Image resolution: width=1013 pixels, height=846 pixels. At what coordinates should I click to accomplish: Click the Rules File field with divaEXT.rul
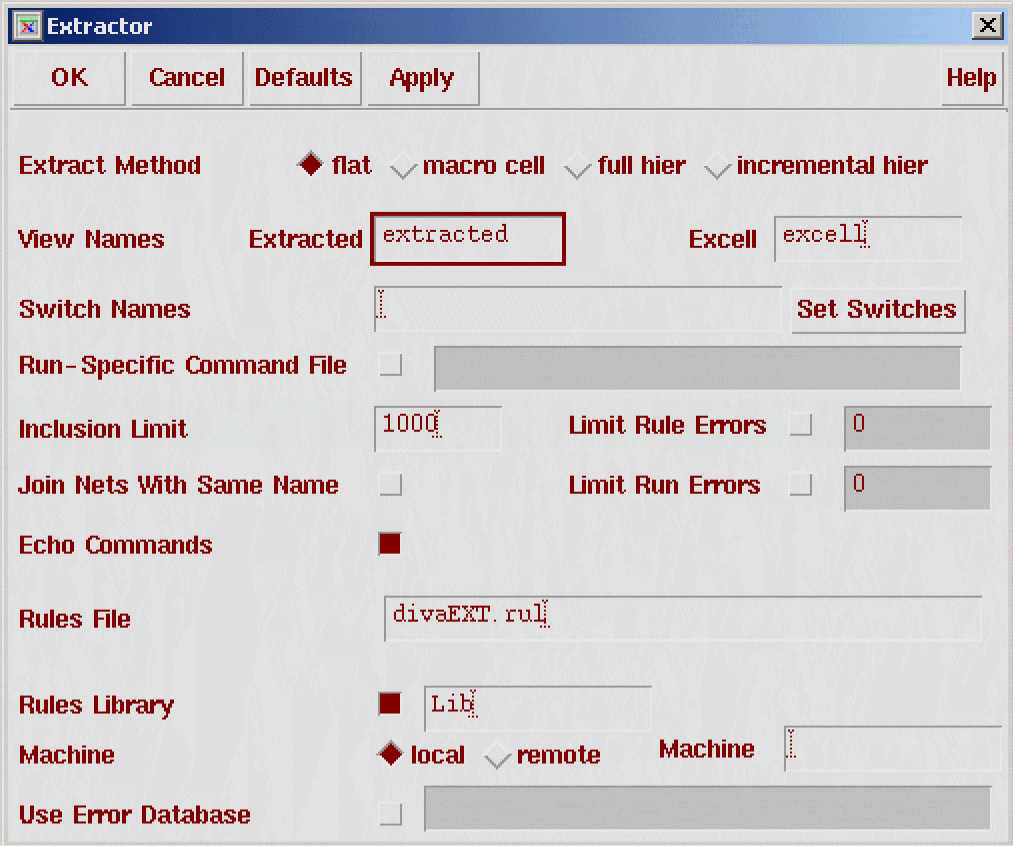683,619
